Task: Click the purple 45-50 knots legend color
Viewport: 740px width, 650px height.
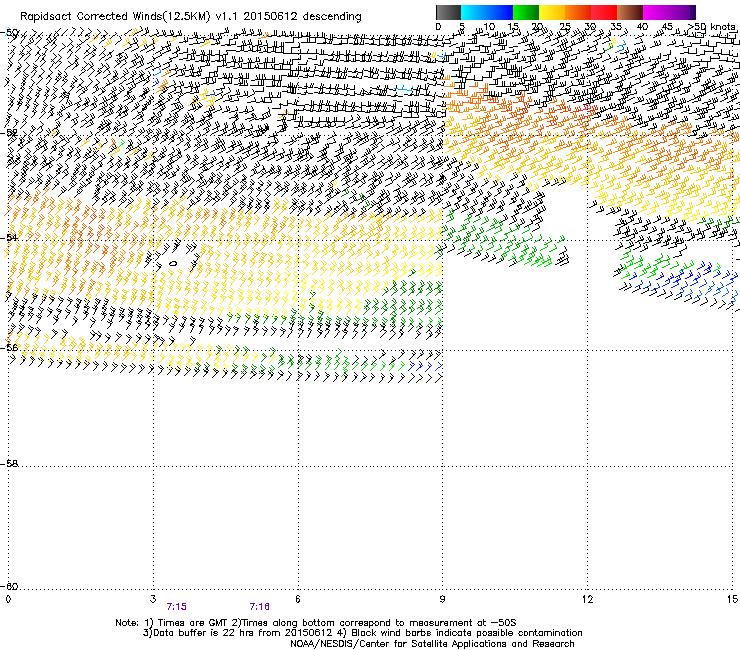Action: point(682,12)
